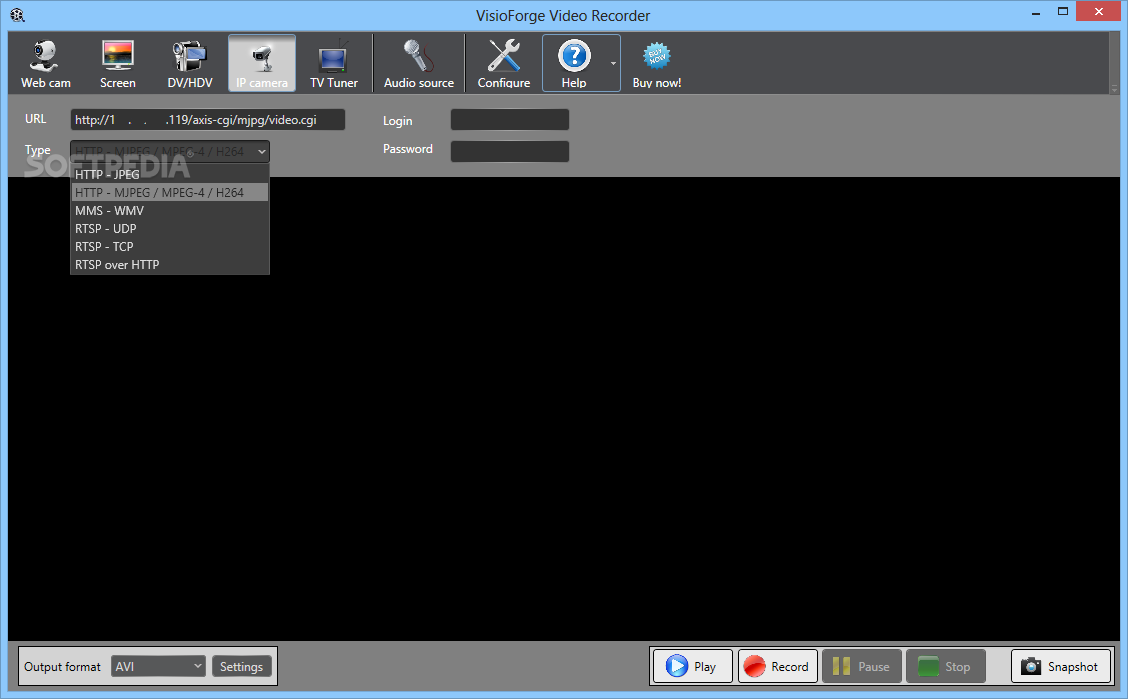Image resolution: width=1128 pixels, height=699 pixels.
Task: Choose RTSP - UDP stream type
Action: coord(170,229)
